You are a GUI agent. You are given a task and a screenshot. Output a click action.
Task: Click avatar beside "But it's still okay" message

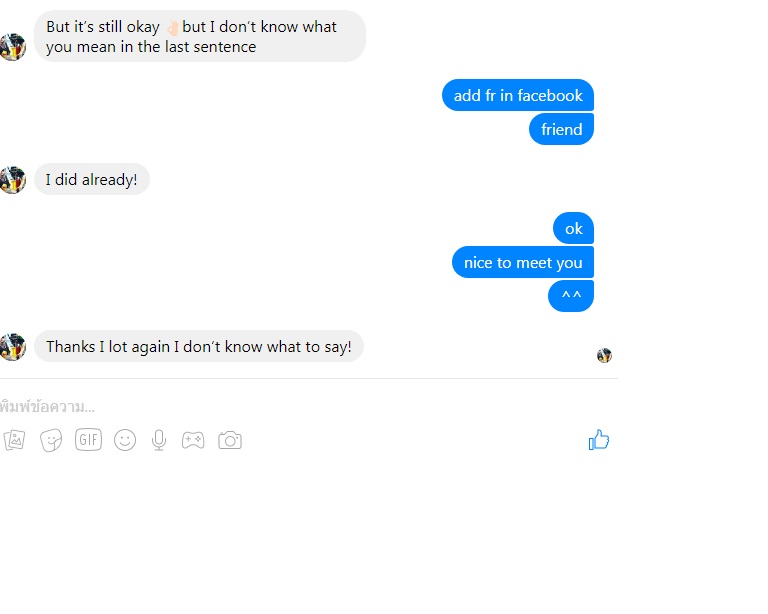point(12,47)
